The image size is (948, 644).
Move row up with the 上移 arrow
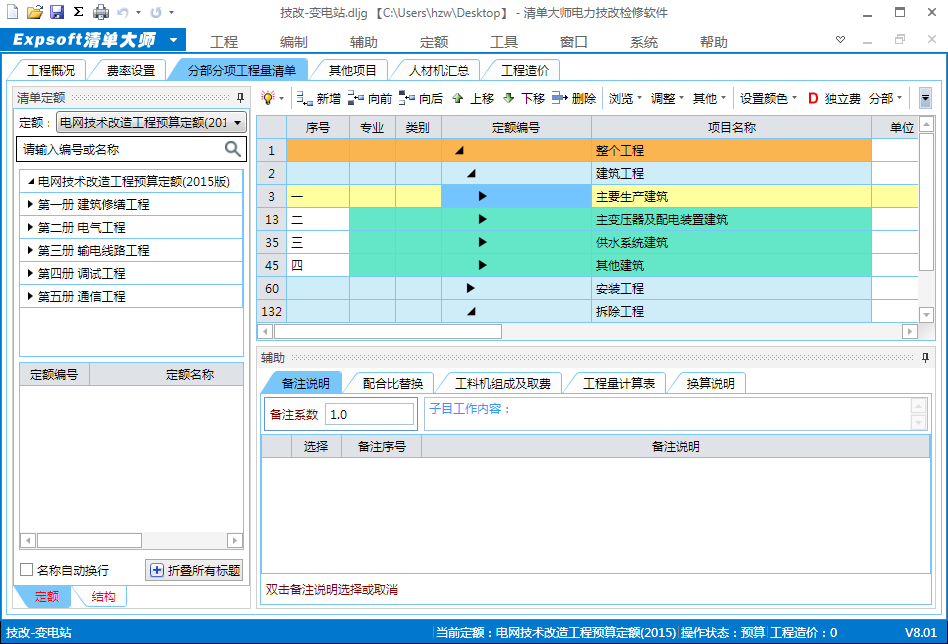458,98
